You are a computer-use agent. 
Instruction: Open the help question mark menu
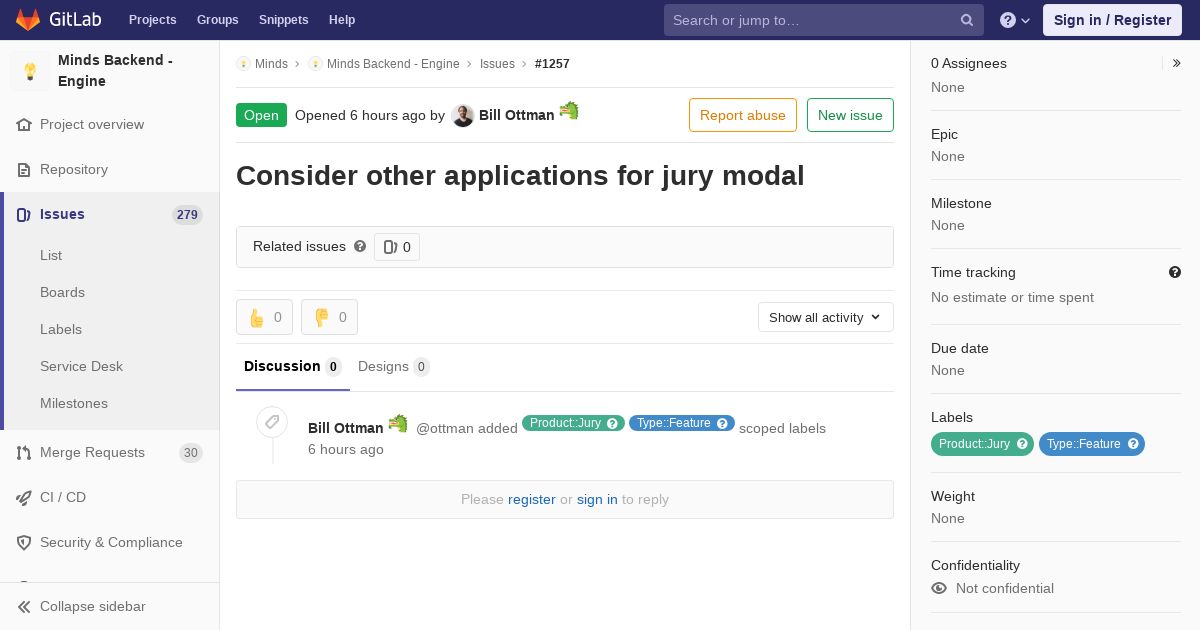pyautogui.click(x=1015, y=20)
